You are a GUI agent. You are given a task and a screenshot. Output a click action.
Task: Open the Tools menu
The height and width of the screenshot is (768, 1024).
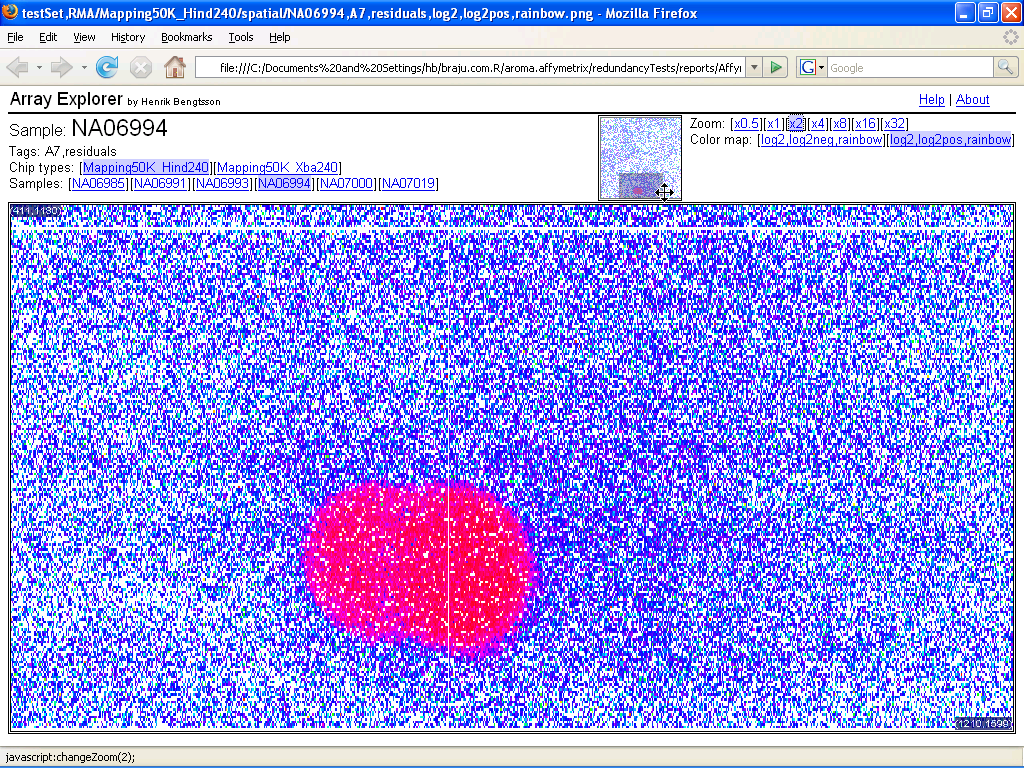tap(241, 37)
